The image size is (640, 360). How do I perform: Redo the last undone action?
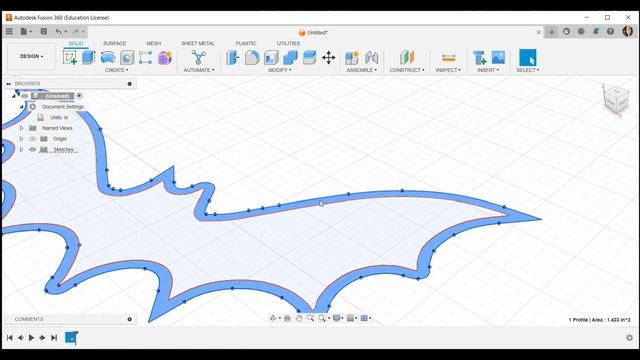click(76, 31)
